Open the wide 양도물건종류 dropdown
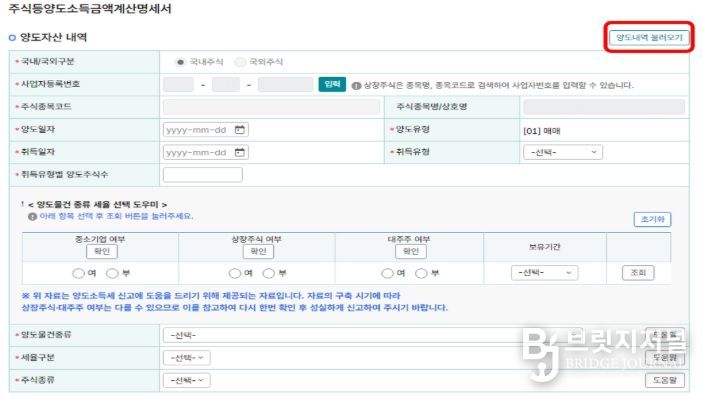 point(400,335)
